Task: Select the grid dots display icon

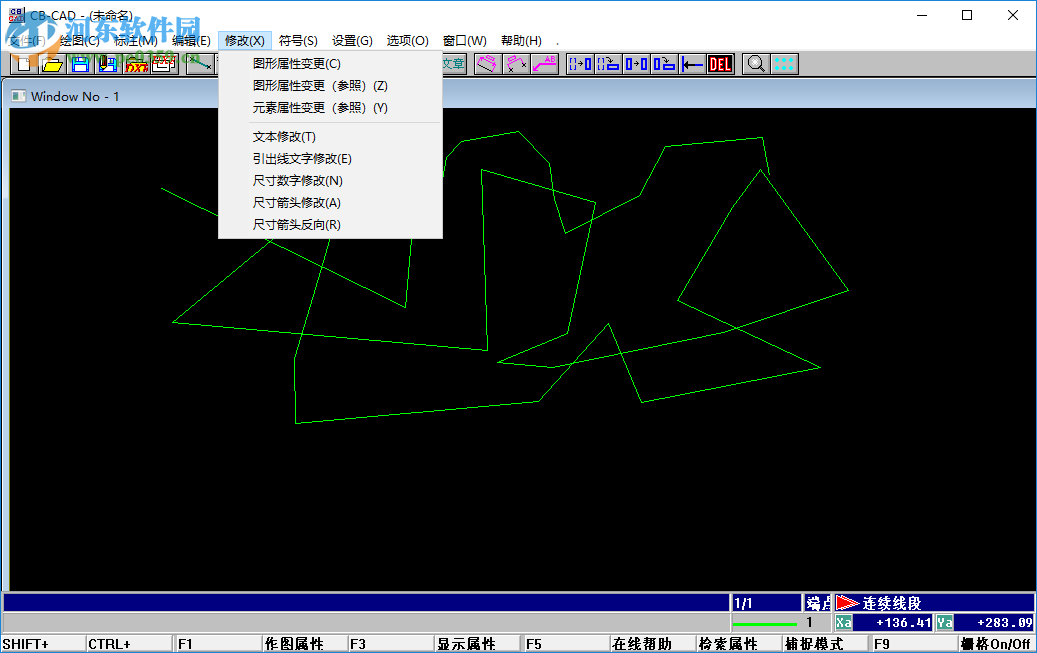Action: 784,63
